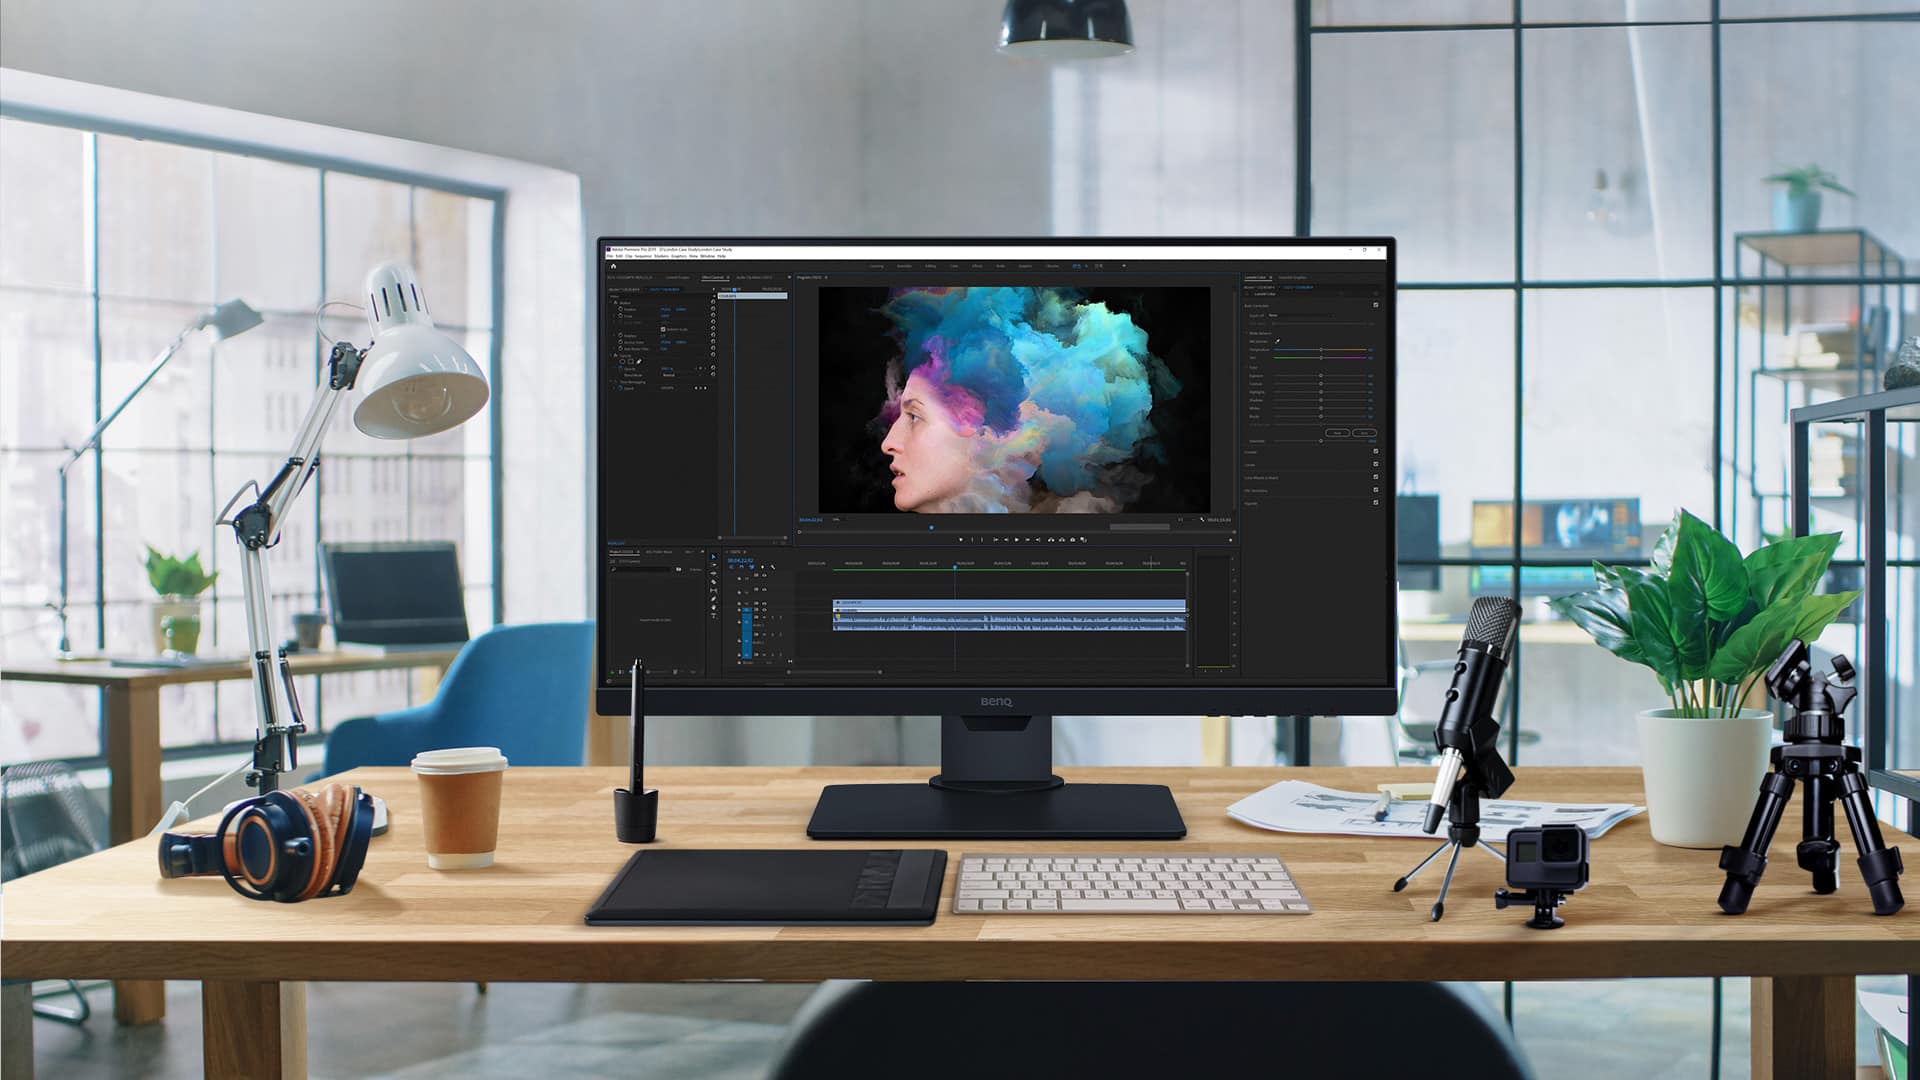This screenshot has height=1080, width=1920.
Task: Pick the Ripple Edit tool
Action: [x=714, y=573]
